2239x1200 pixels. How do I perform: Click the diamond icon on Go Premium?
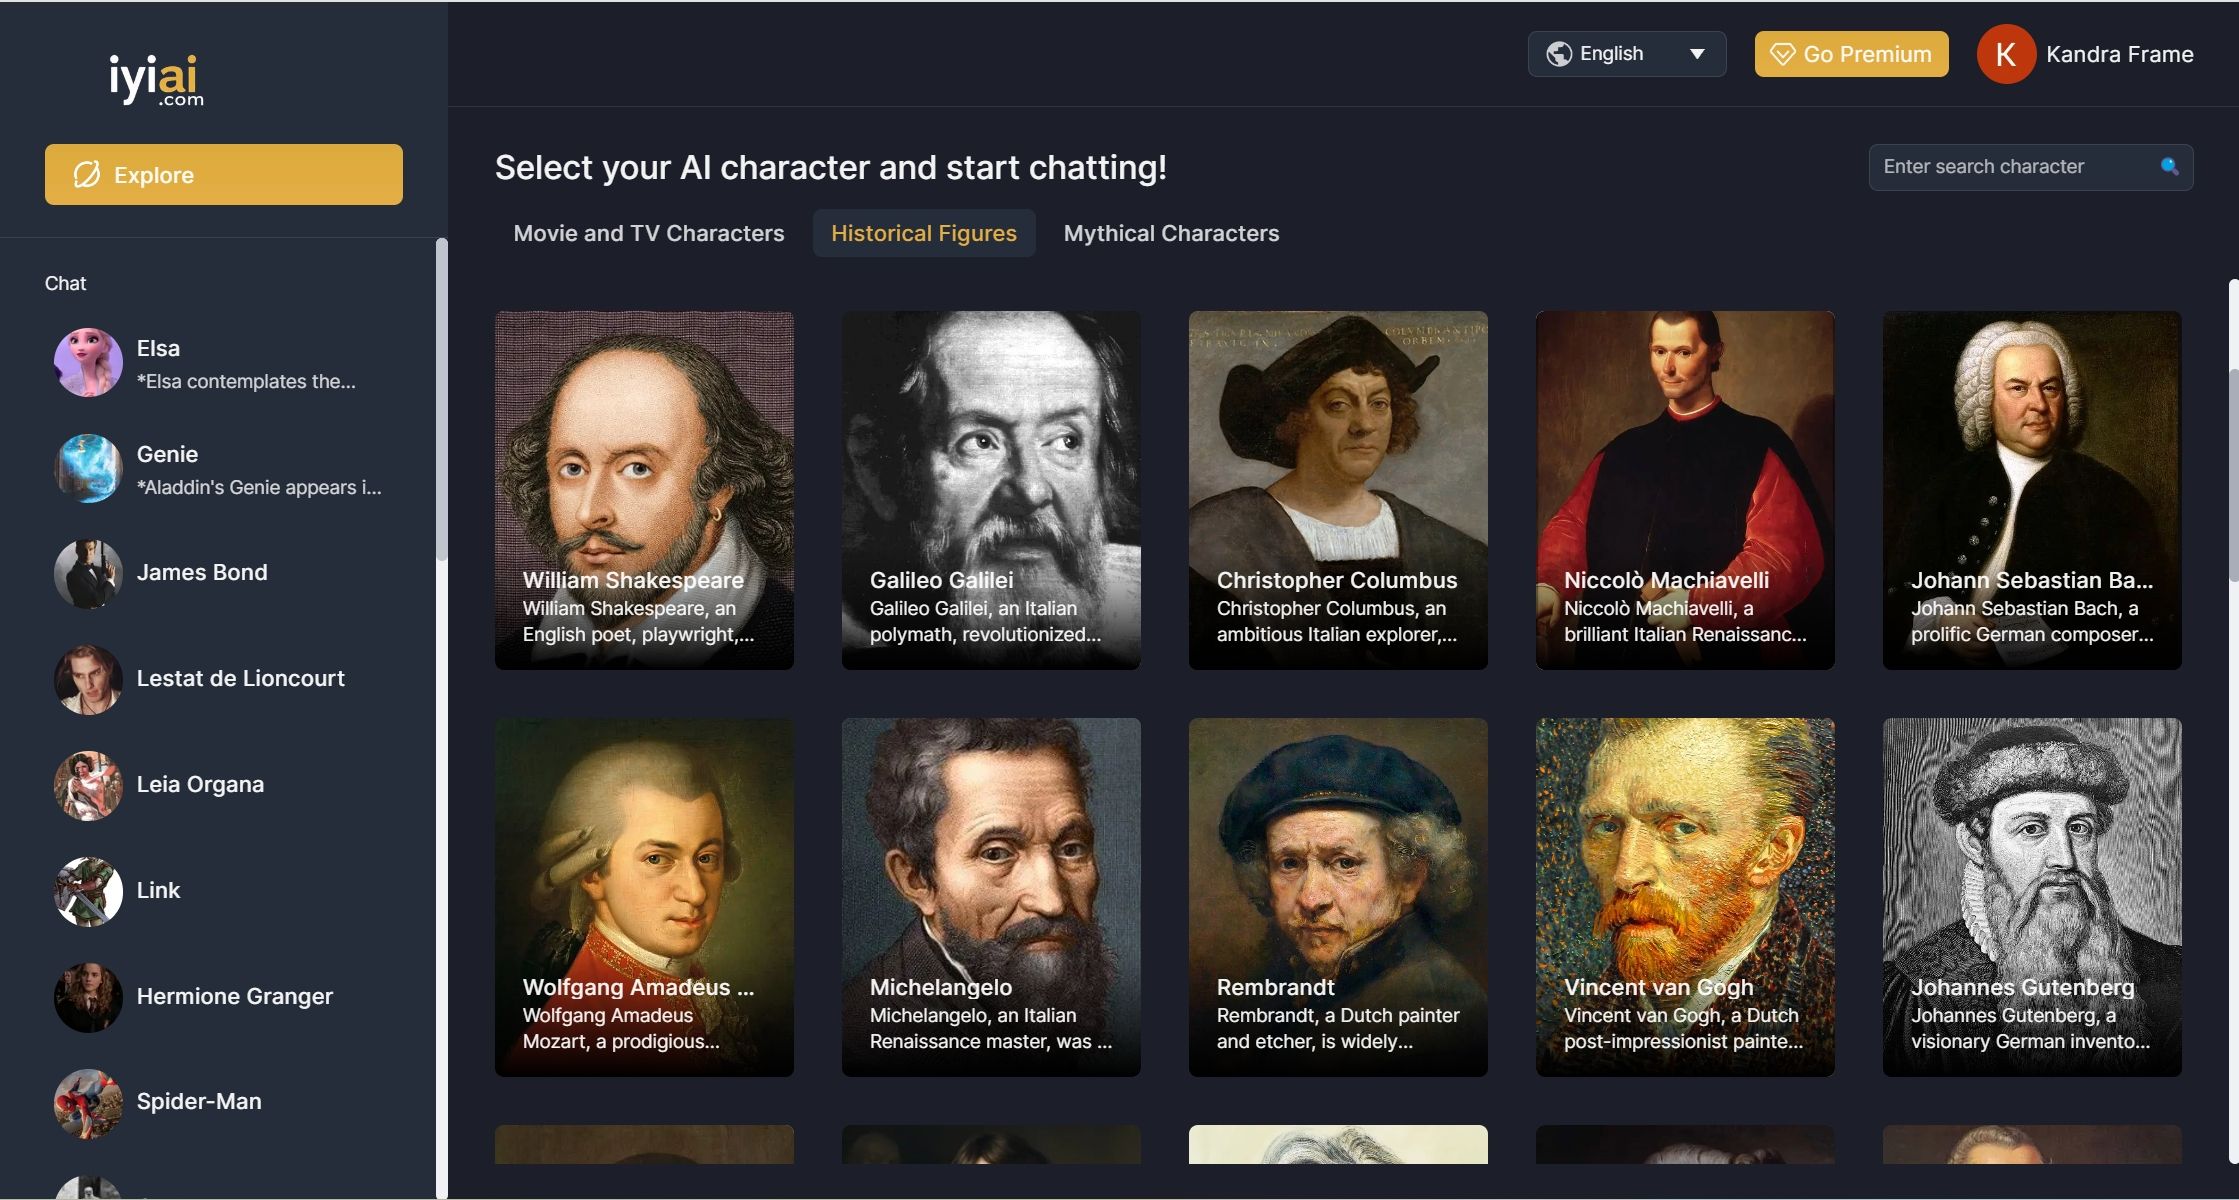1783,54
